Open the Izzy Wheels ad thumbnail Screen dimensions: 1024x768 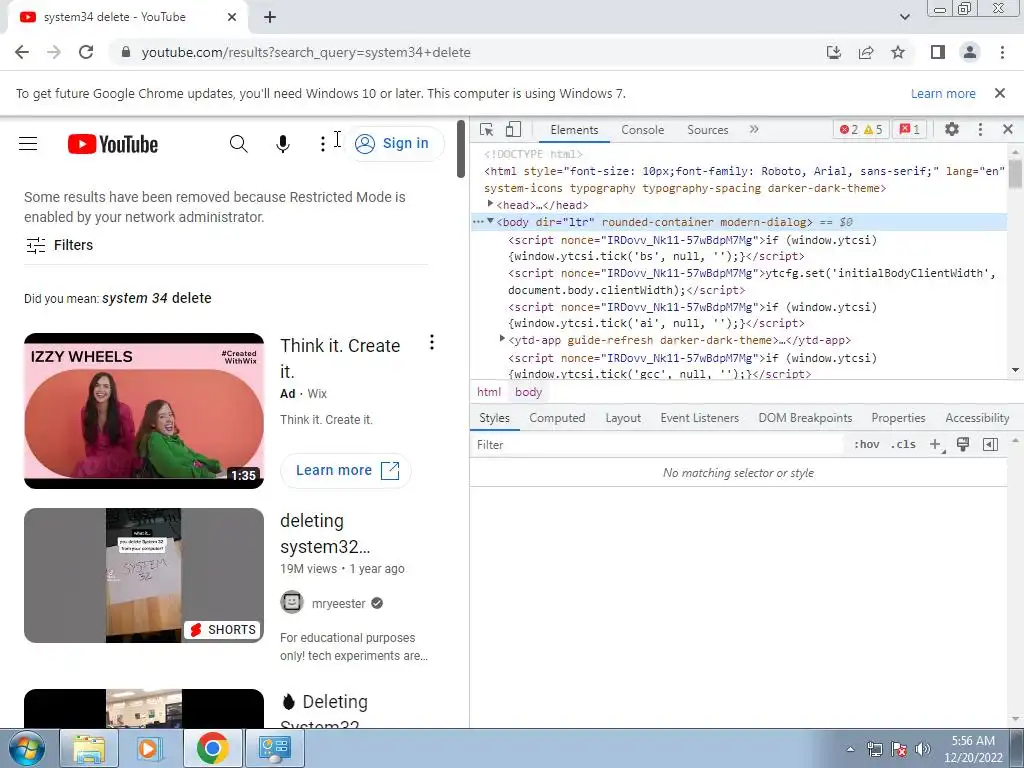(x=144, y=411)
